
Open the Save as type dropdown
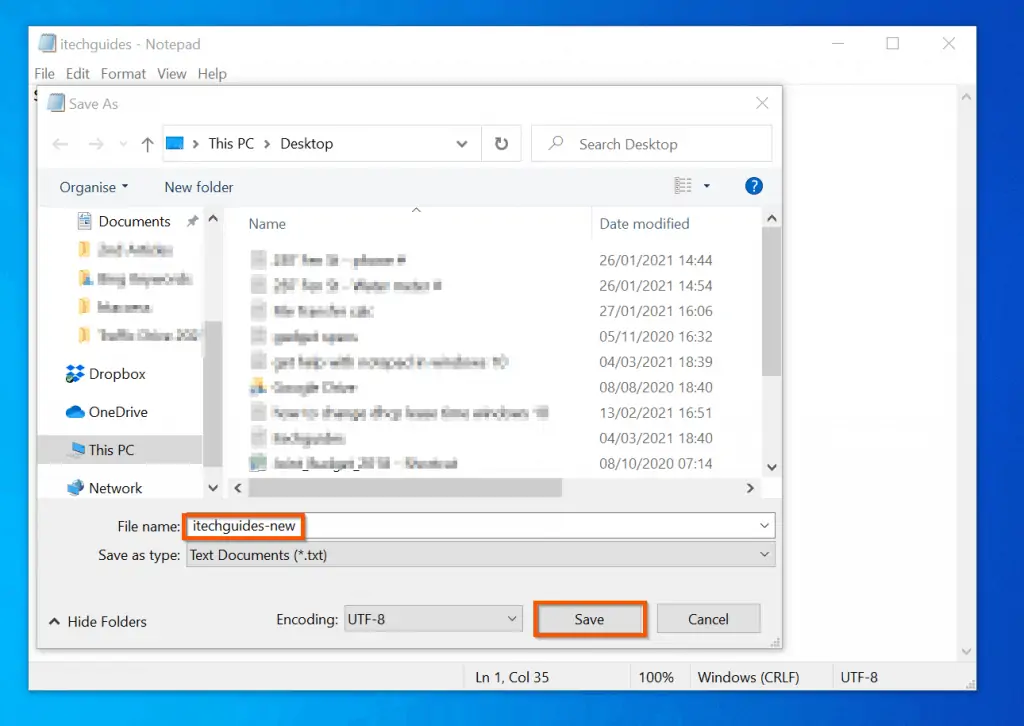tap(481, 555)
